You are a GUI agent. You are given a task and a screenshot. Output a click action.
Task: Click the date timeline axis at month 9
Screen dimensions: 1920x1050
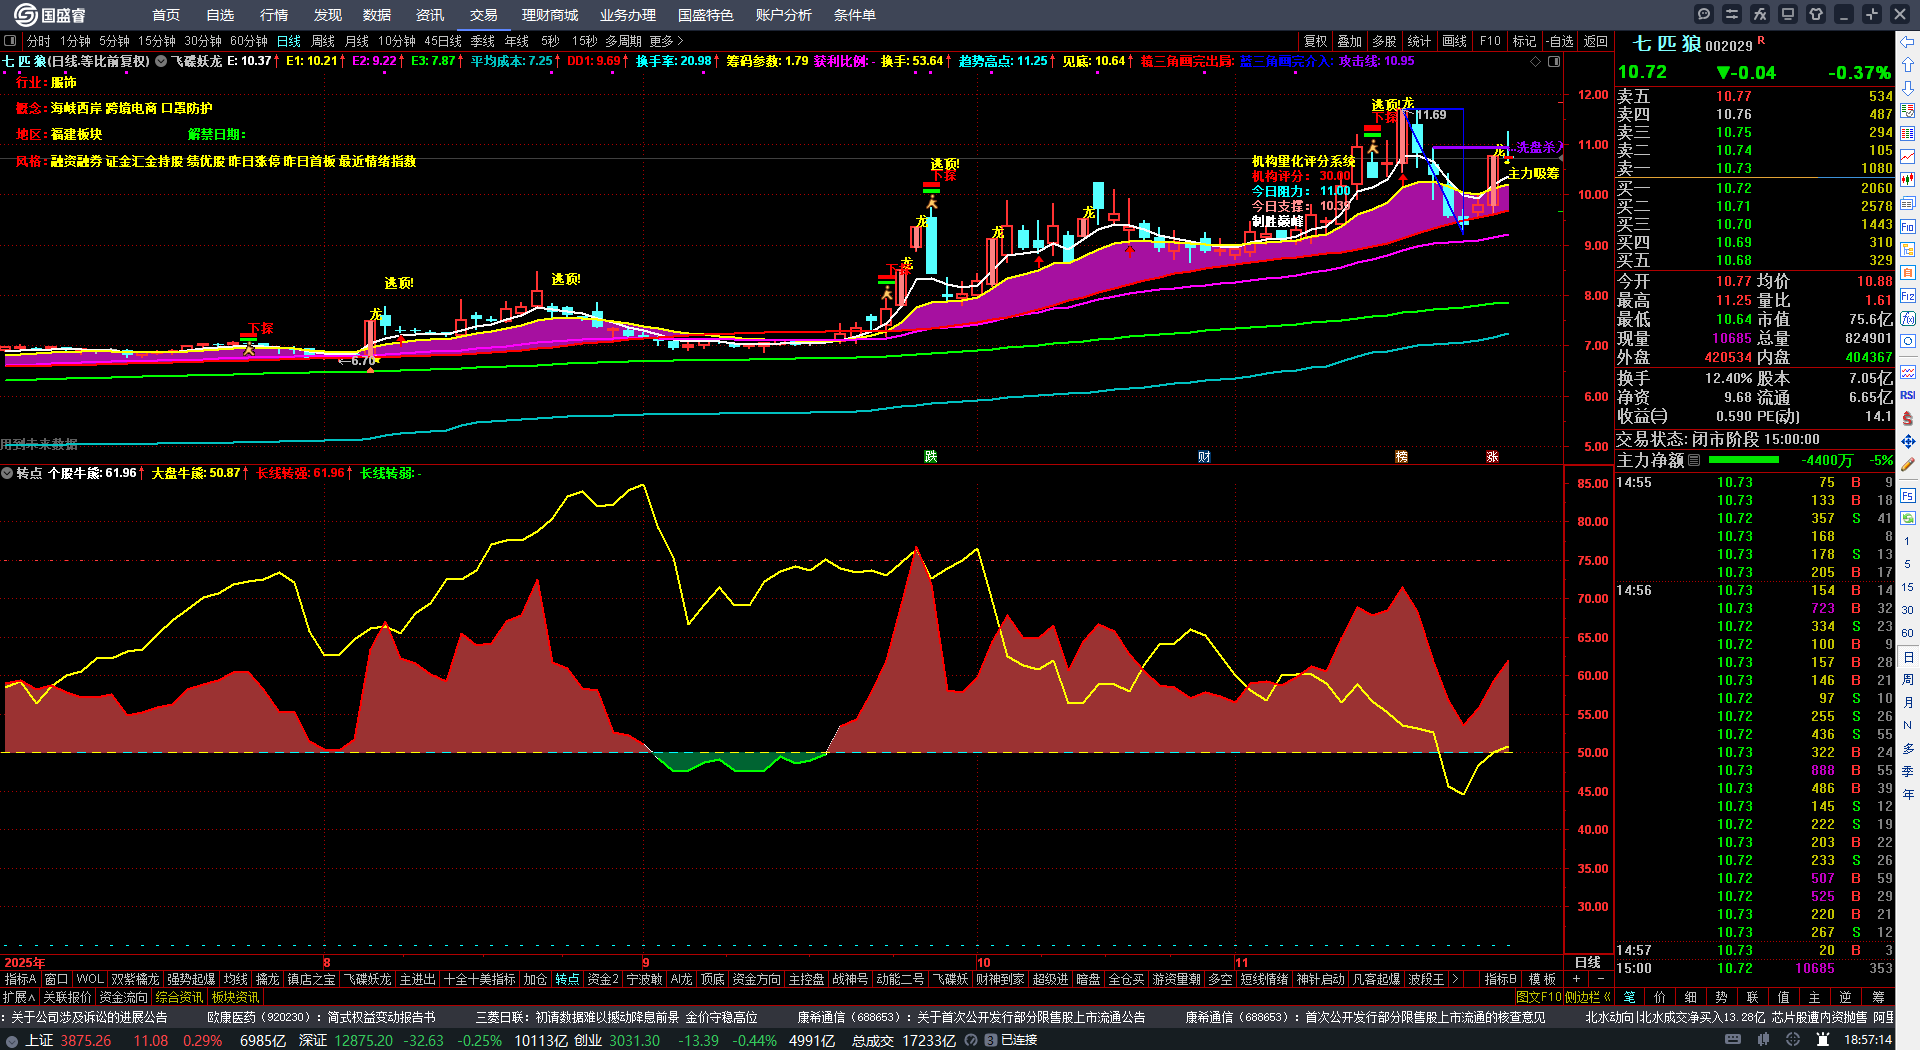(x=646, y=963)
